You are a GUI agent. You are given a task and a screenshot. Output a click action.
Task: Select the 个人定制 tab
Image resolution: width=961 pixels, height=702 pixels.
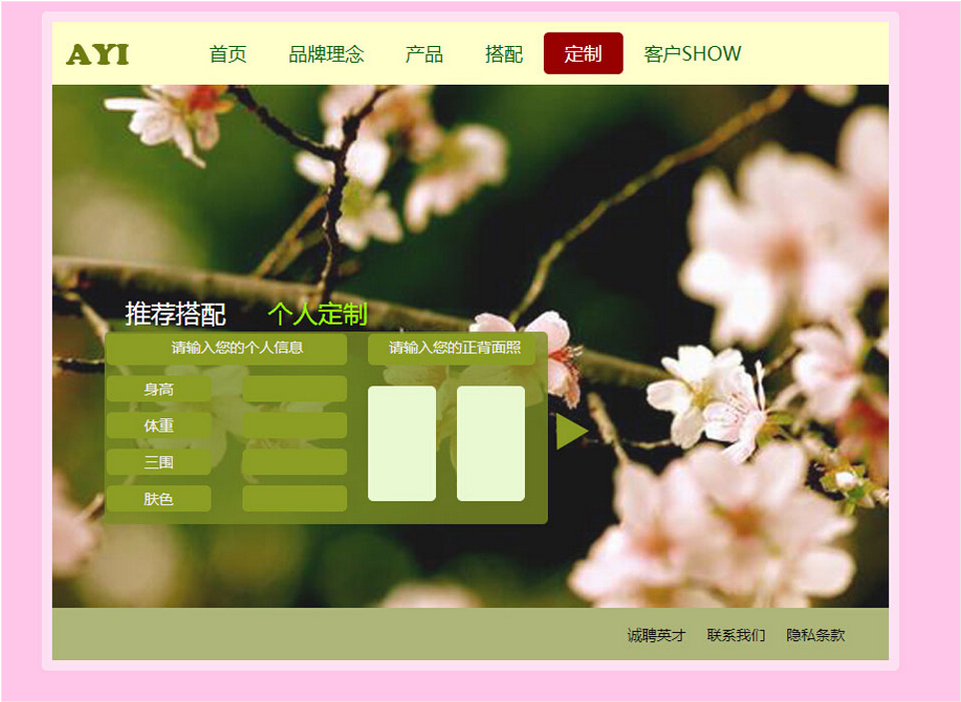coord(317,315)
